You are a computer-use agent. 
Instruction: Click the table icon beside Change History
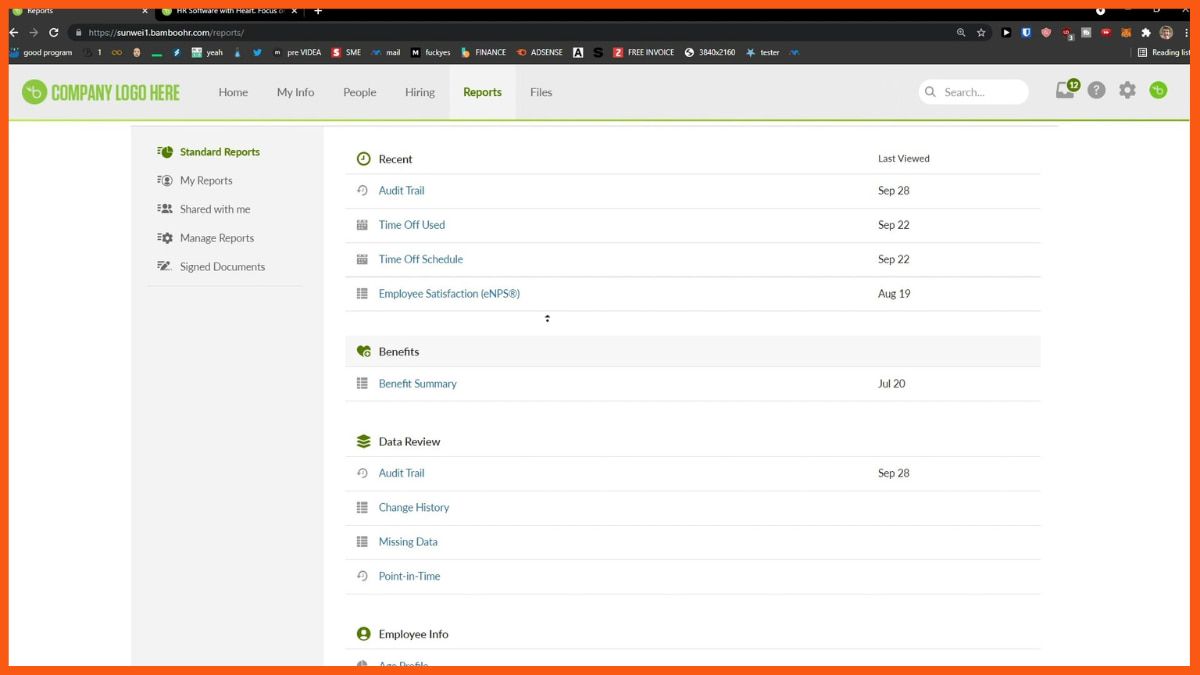tap(363, 508)
